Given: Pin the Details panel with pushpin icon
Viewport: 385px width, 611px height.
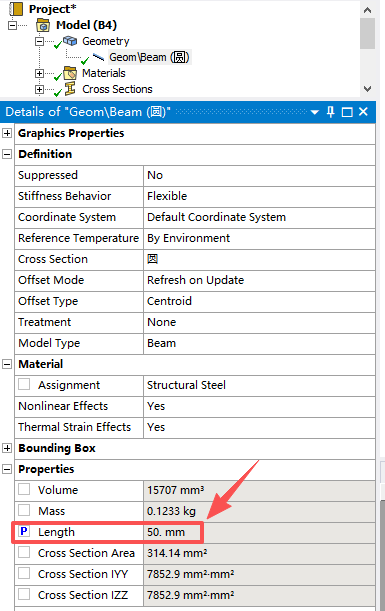Looking at the screenshot, I should click(330, 112).
